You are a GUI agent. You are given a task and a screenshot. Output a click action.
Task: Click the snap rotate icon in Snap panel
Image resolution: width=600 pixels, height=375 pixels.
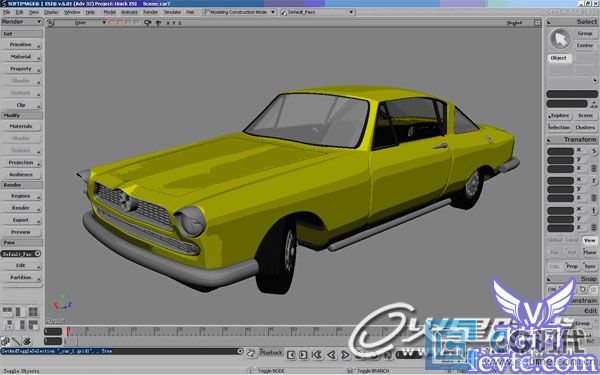[583, 290]
